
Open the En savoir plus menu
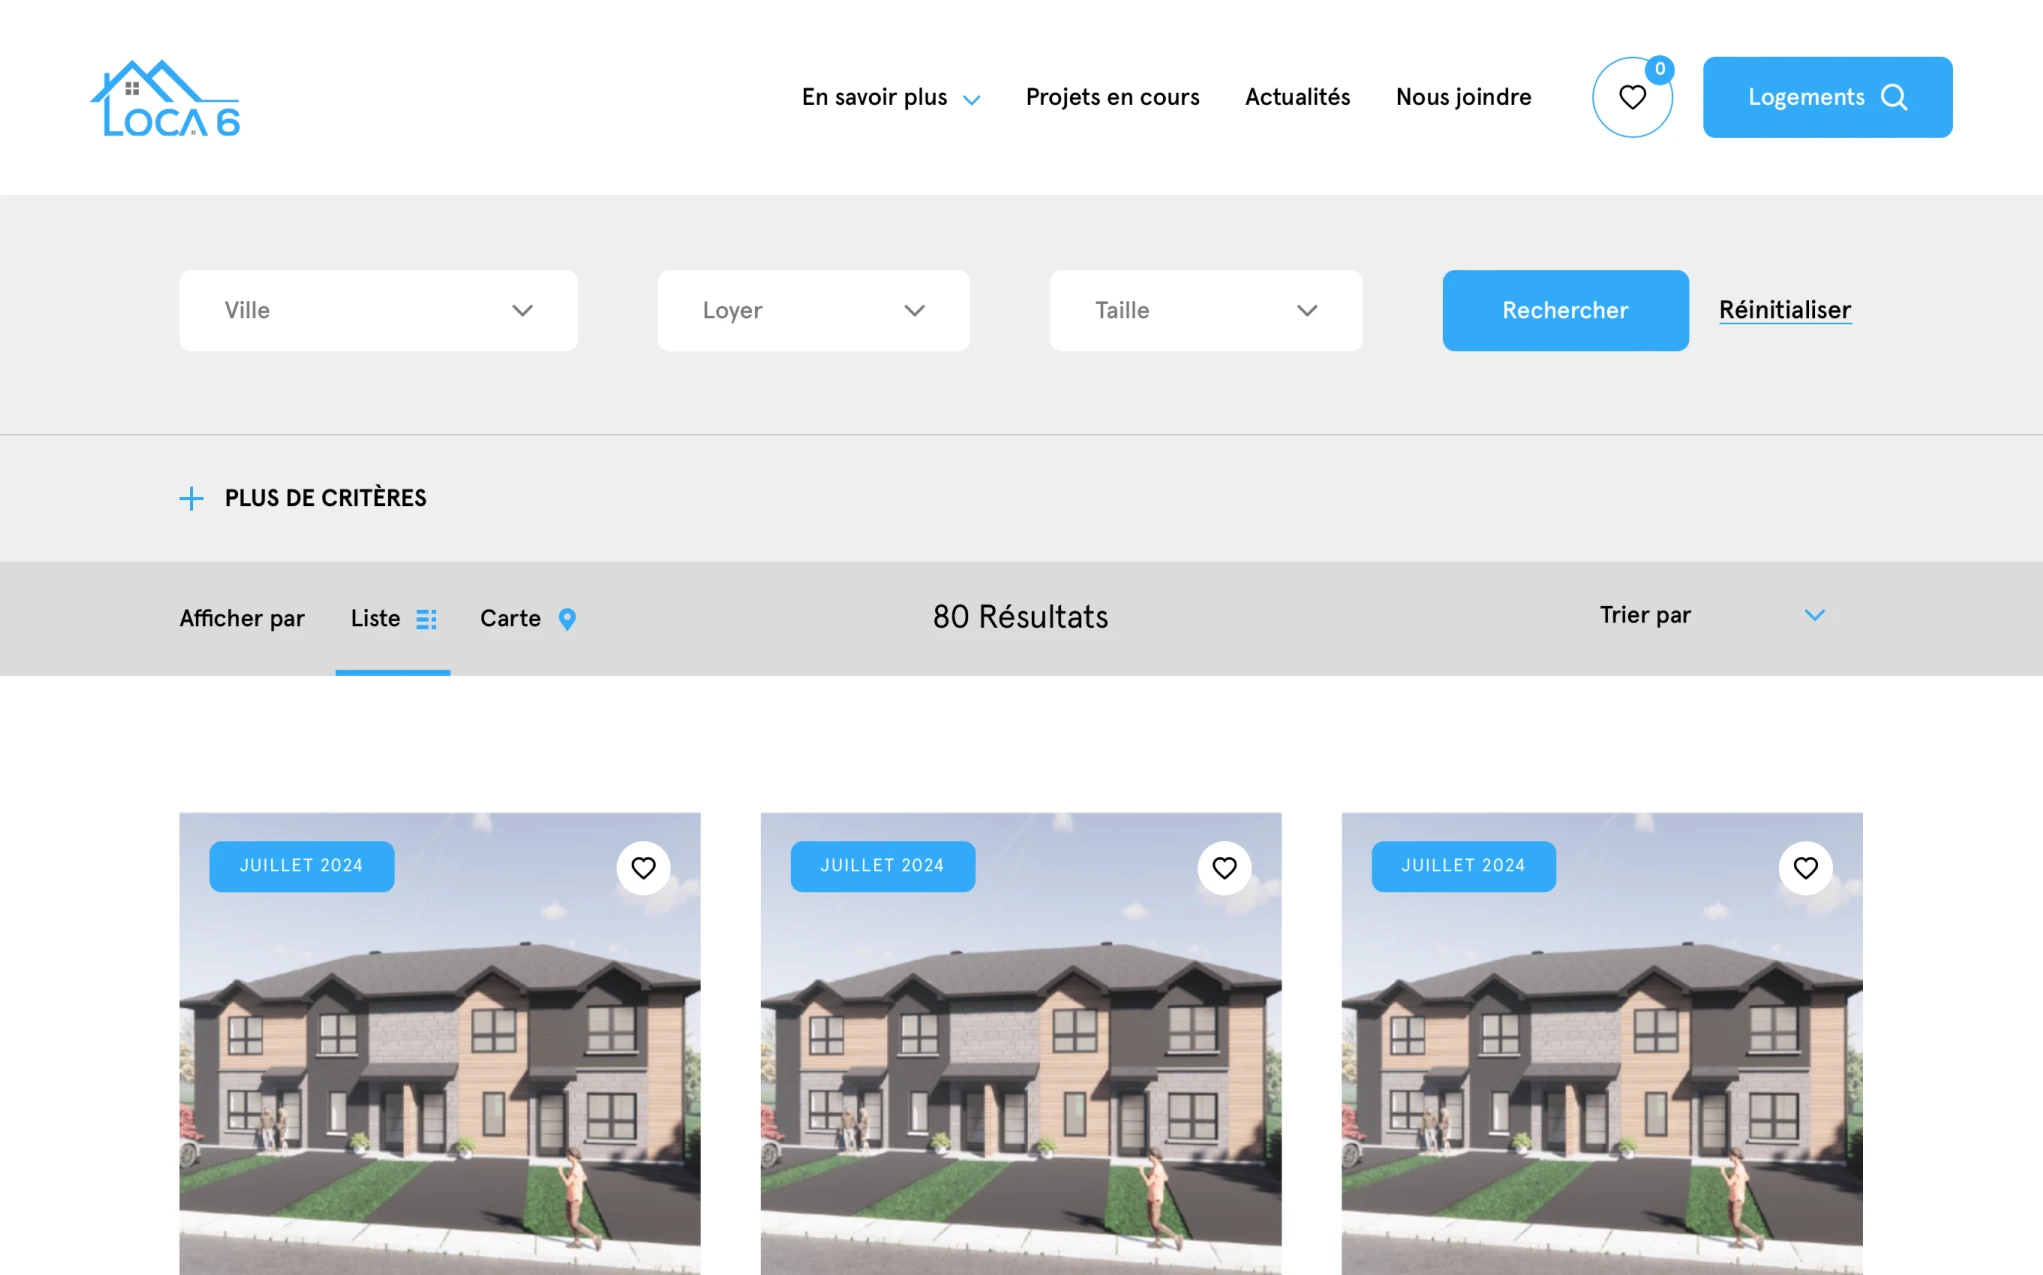tap(890, 97)
